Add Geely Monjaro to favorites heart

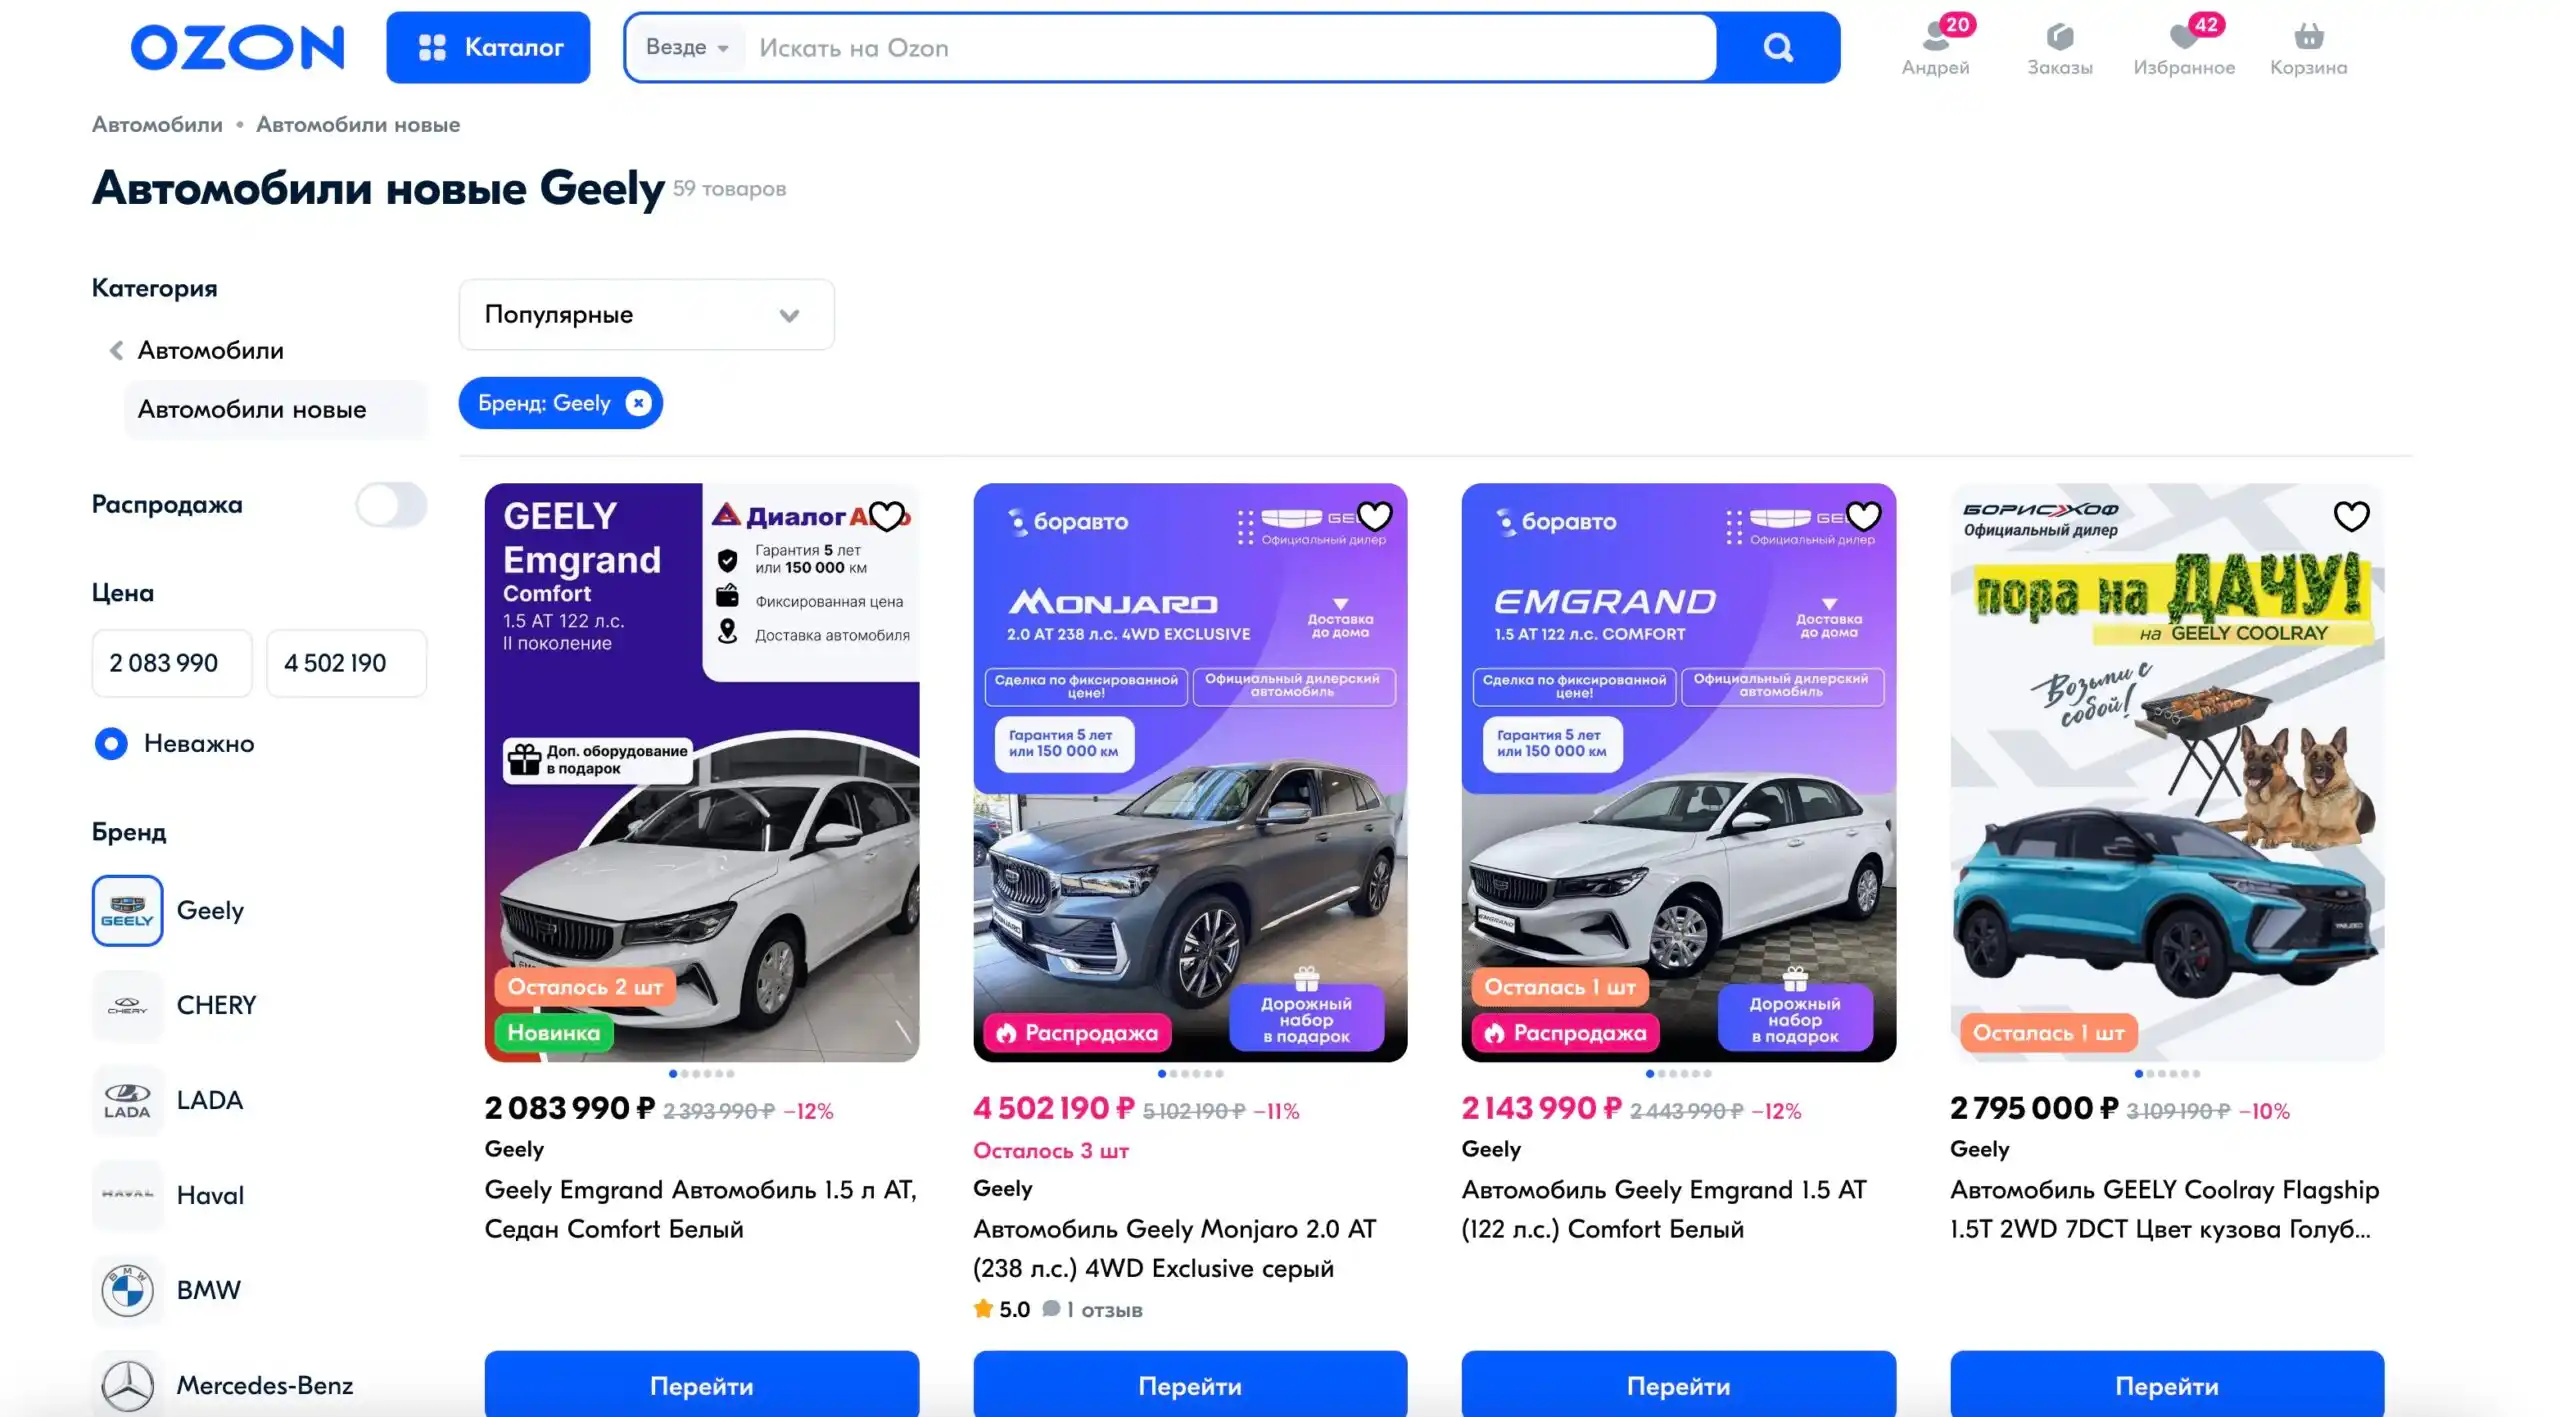point(1375,516)
